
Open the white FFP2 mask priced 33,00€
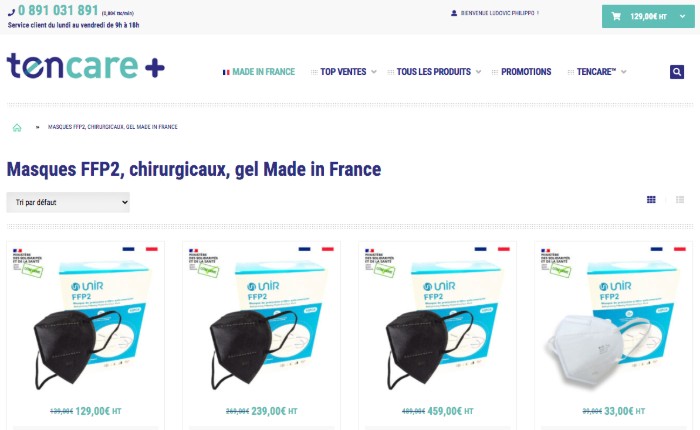613,321
